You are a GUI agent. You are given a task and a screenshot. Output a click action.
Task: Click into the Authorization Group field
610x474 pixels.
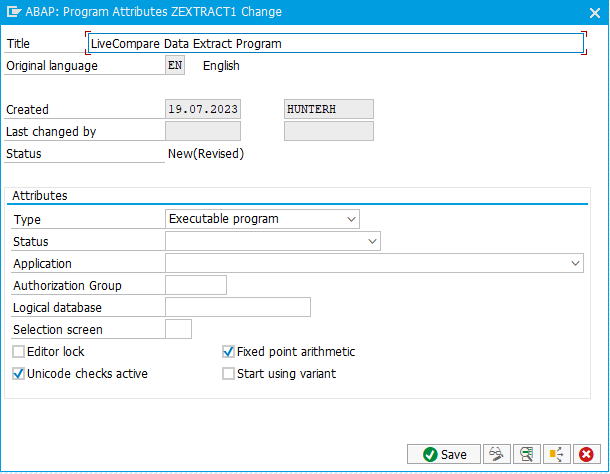pos(196,285)
